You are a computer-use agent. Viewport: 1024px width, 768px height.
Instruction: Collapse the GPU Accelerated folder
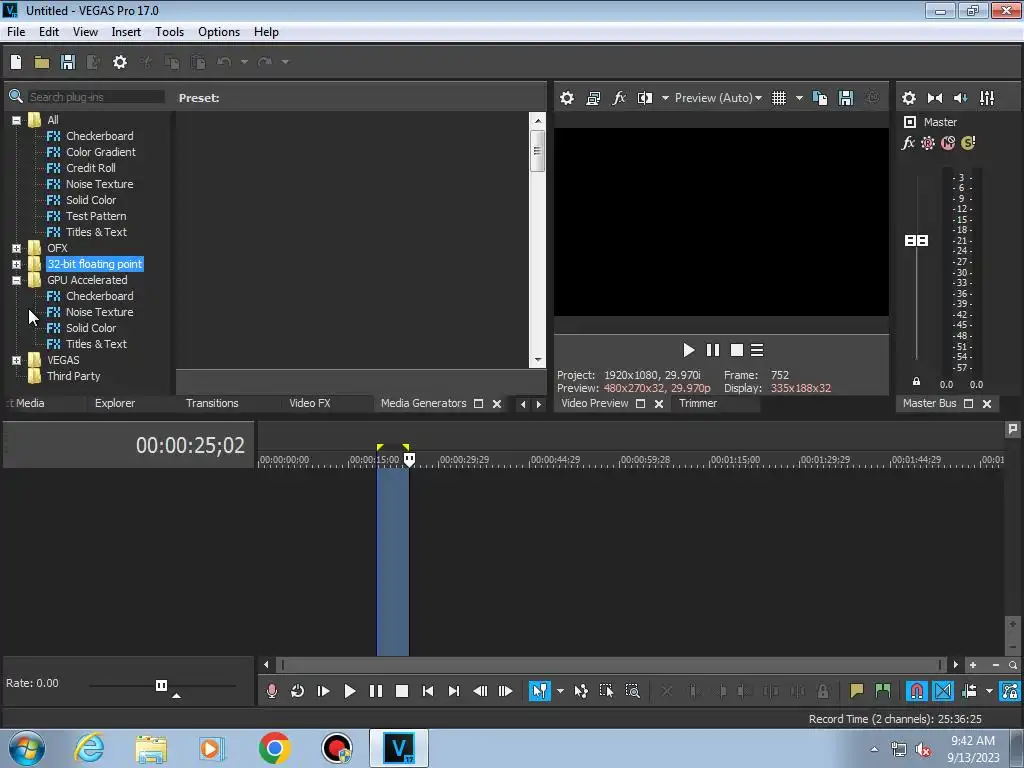16,280
